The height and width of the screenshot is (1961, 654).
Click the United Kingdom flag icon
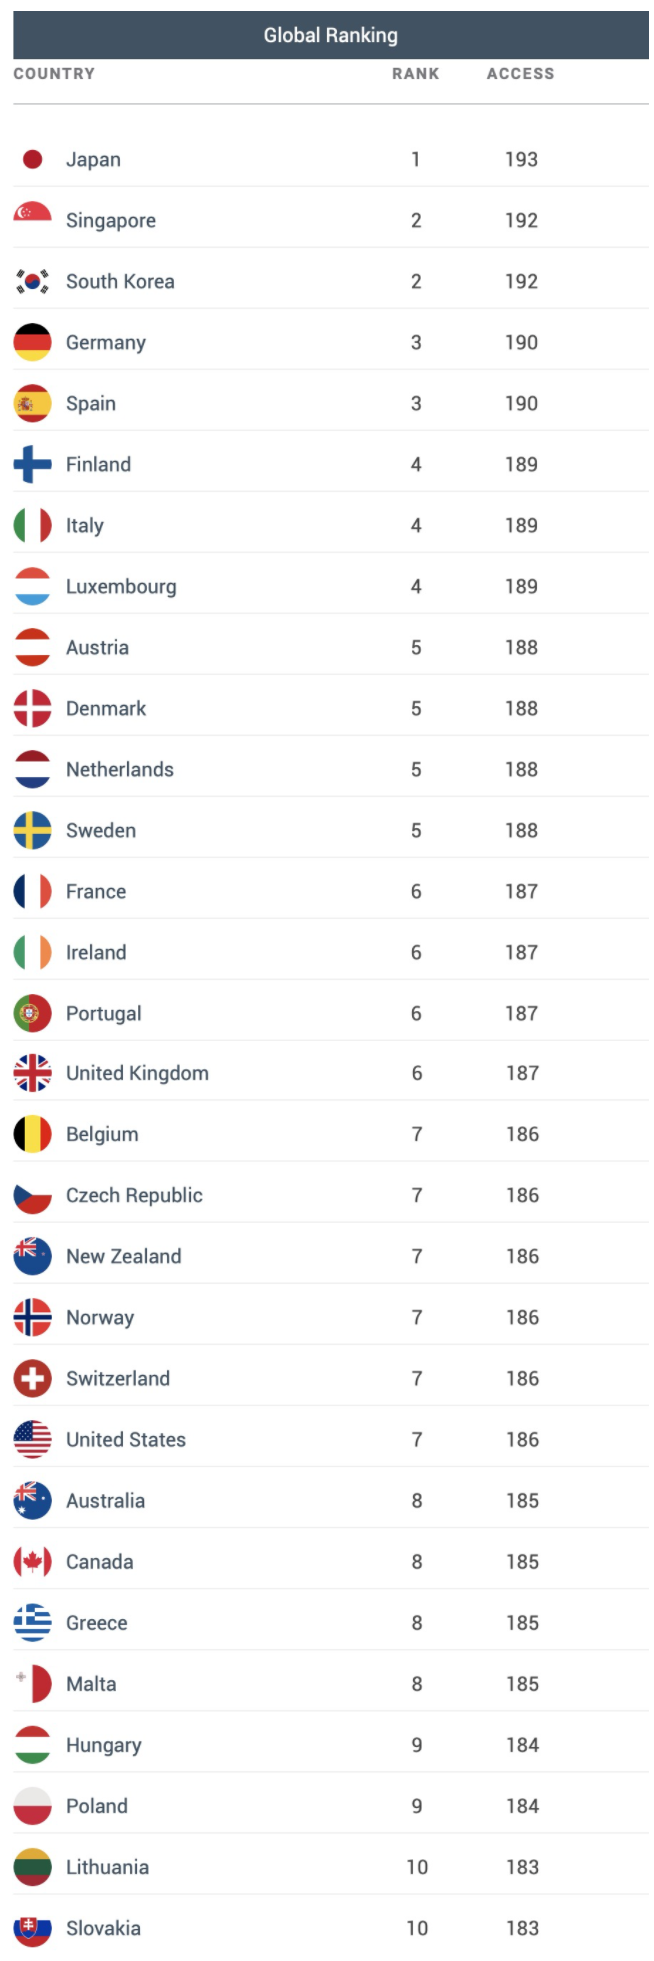(x=33, y=1073)
